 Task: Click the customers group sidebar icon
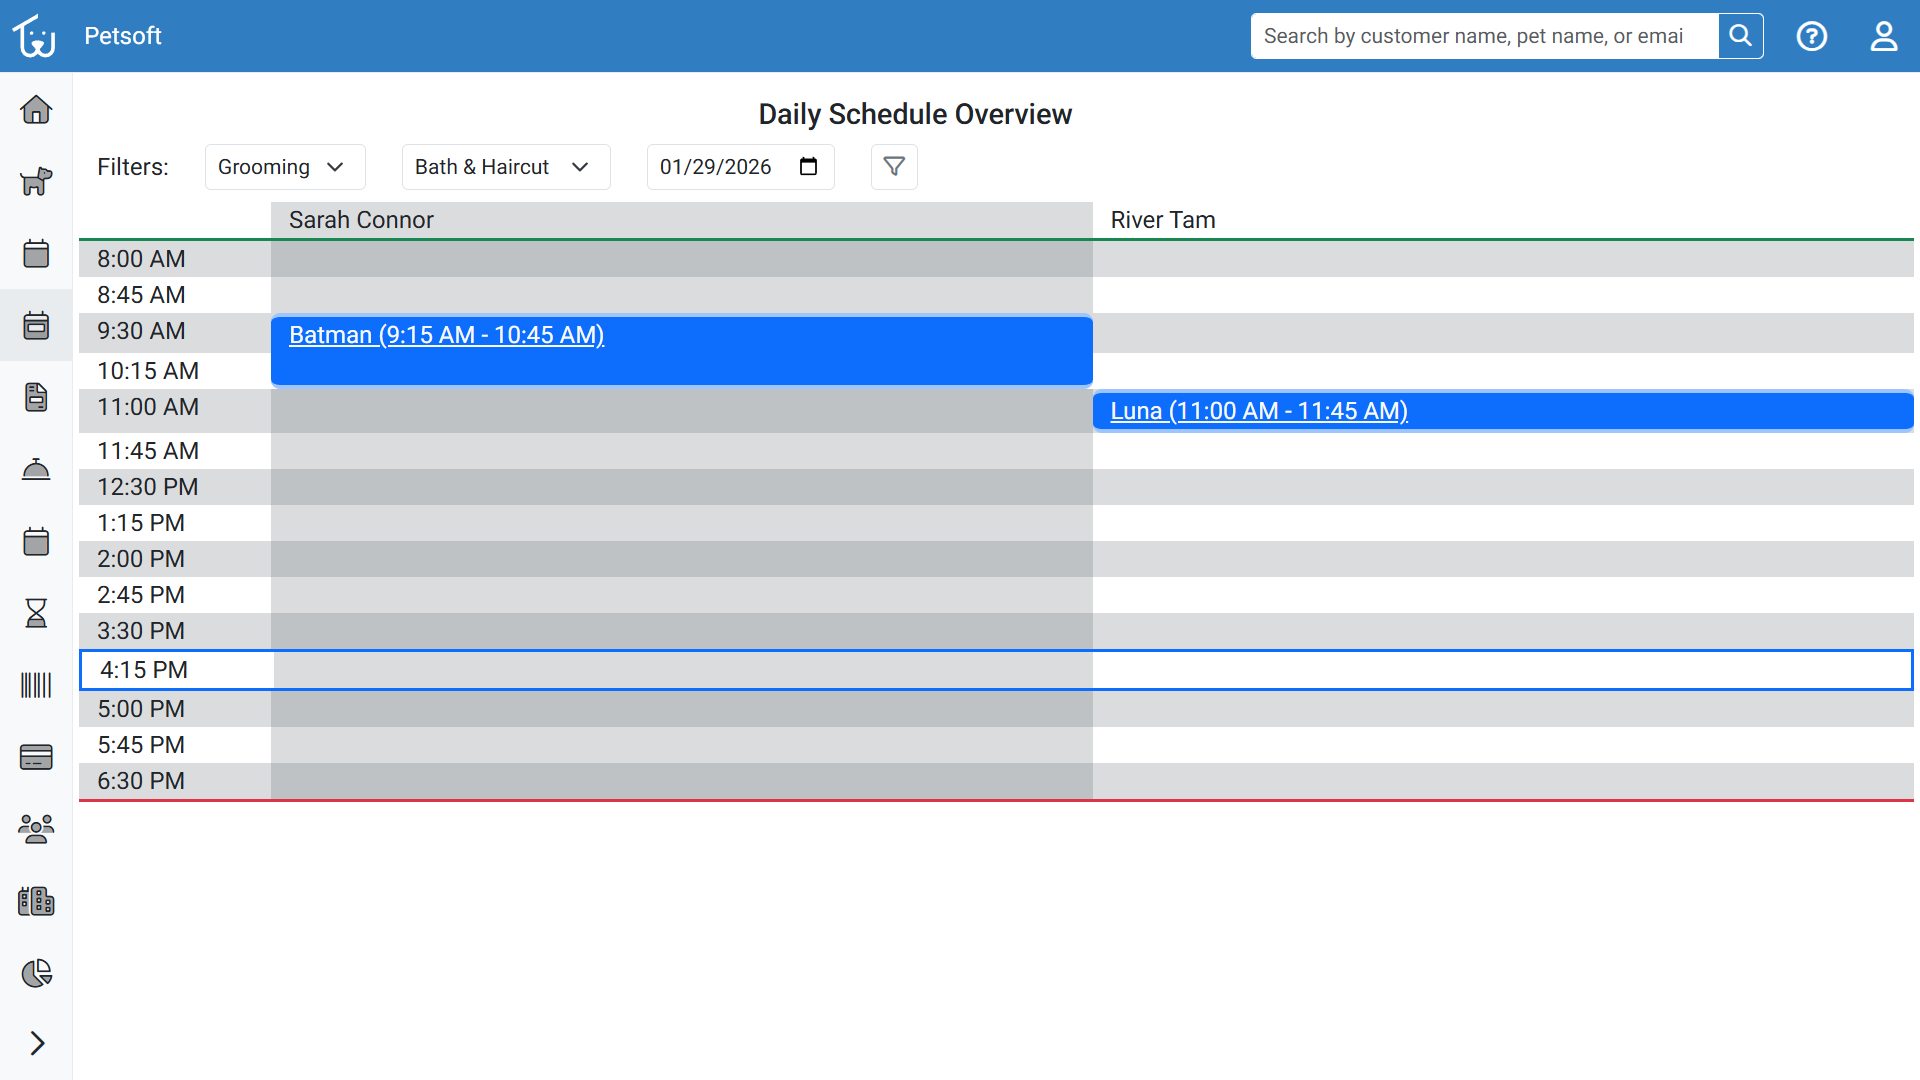[x=36, y=829]
